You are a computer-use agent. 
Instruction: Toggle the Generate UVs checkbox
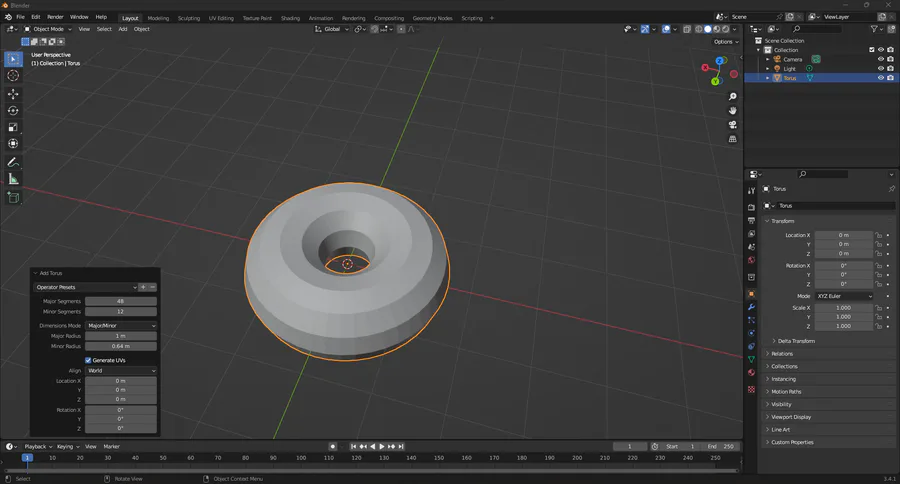coord(88,361)
